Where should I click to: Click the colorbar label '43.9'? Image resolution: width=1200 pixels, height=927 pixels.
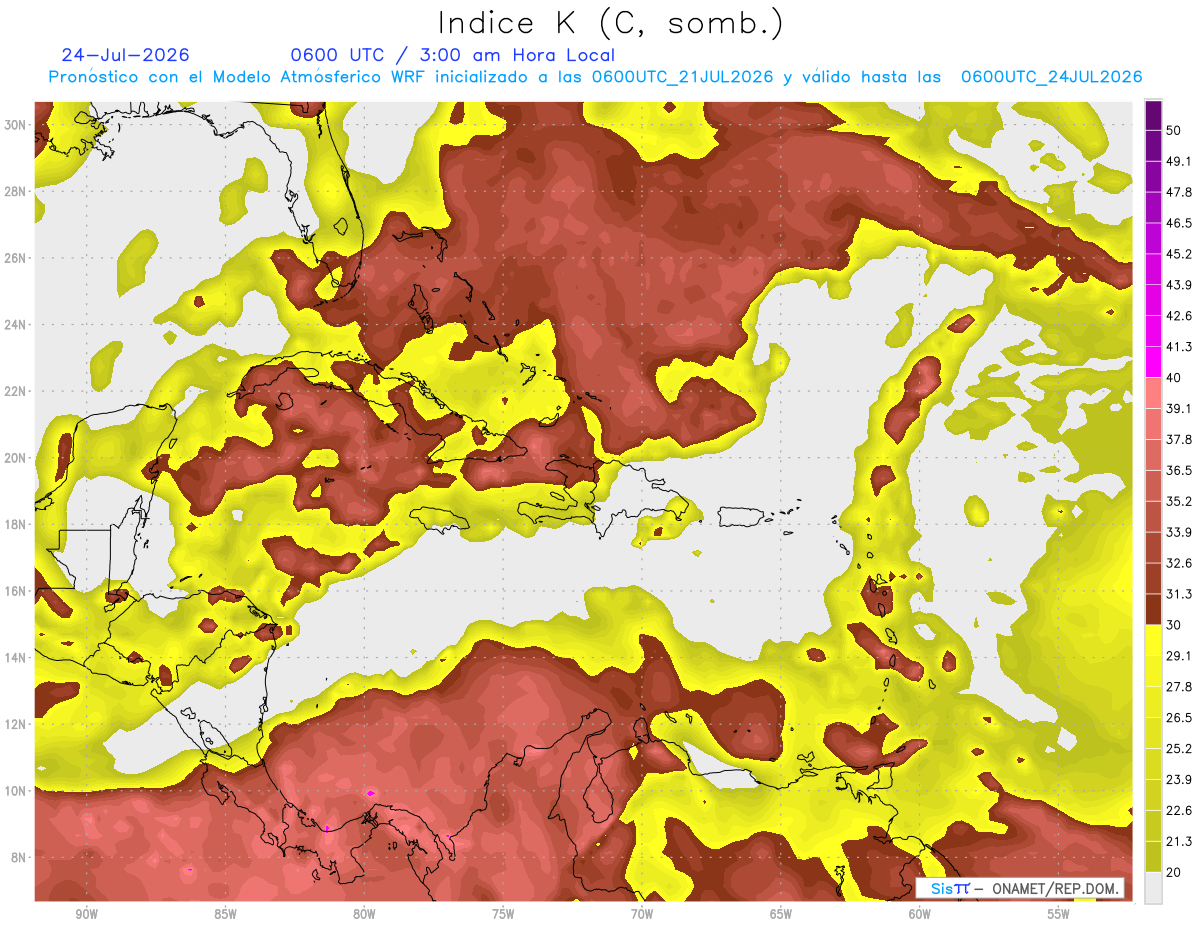(x=1178, y=285)
